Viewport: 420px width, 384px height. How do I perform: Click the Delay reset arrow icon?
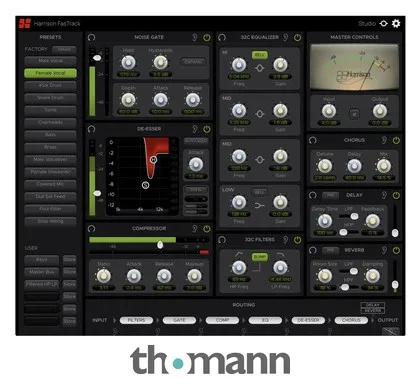tap(313, 195)
